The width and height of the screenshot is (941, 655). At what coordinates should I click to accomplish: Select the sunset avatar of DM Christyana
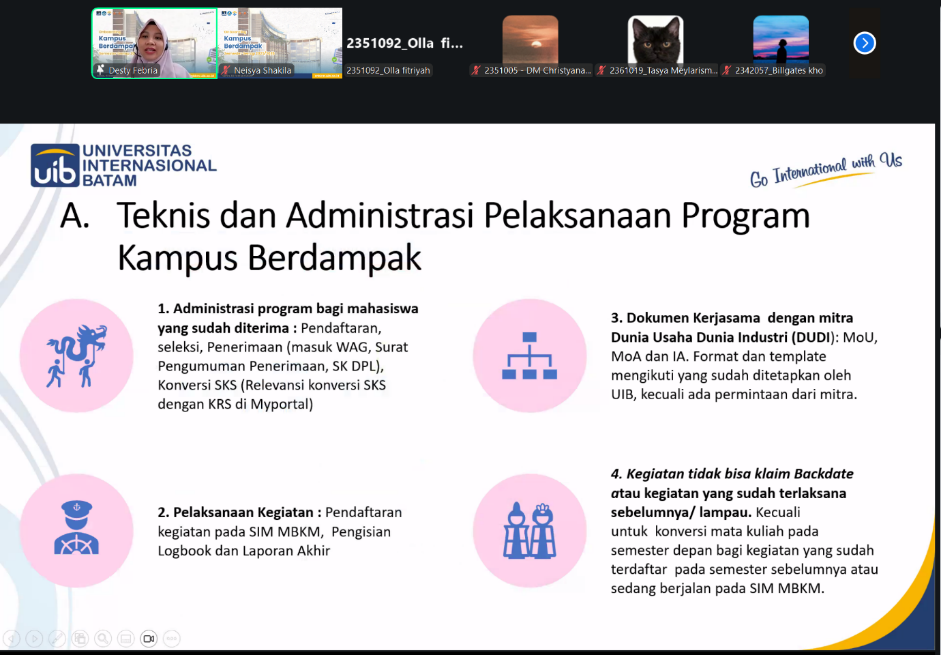530,41
